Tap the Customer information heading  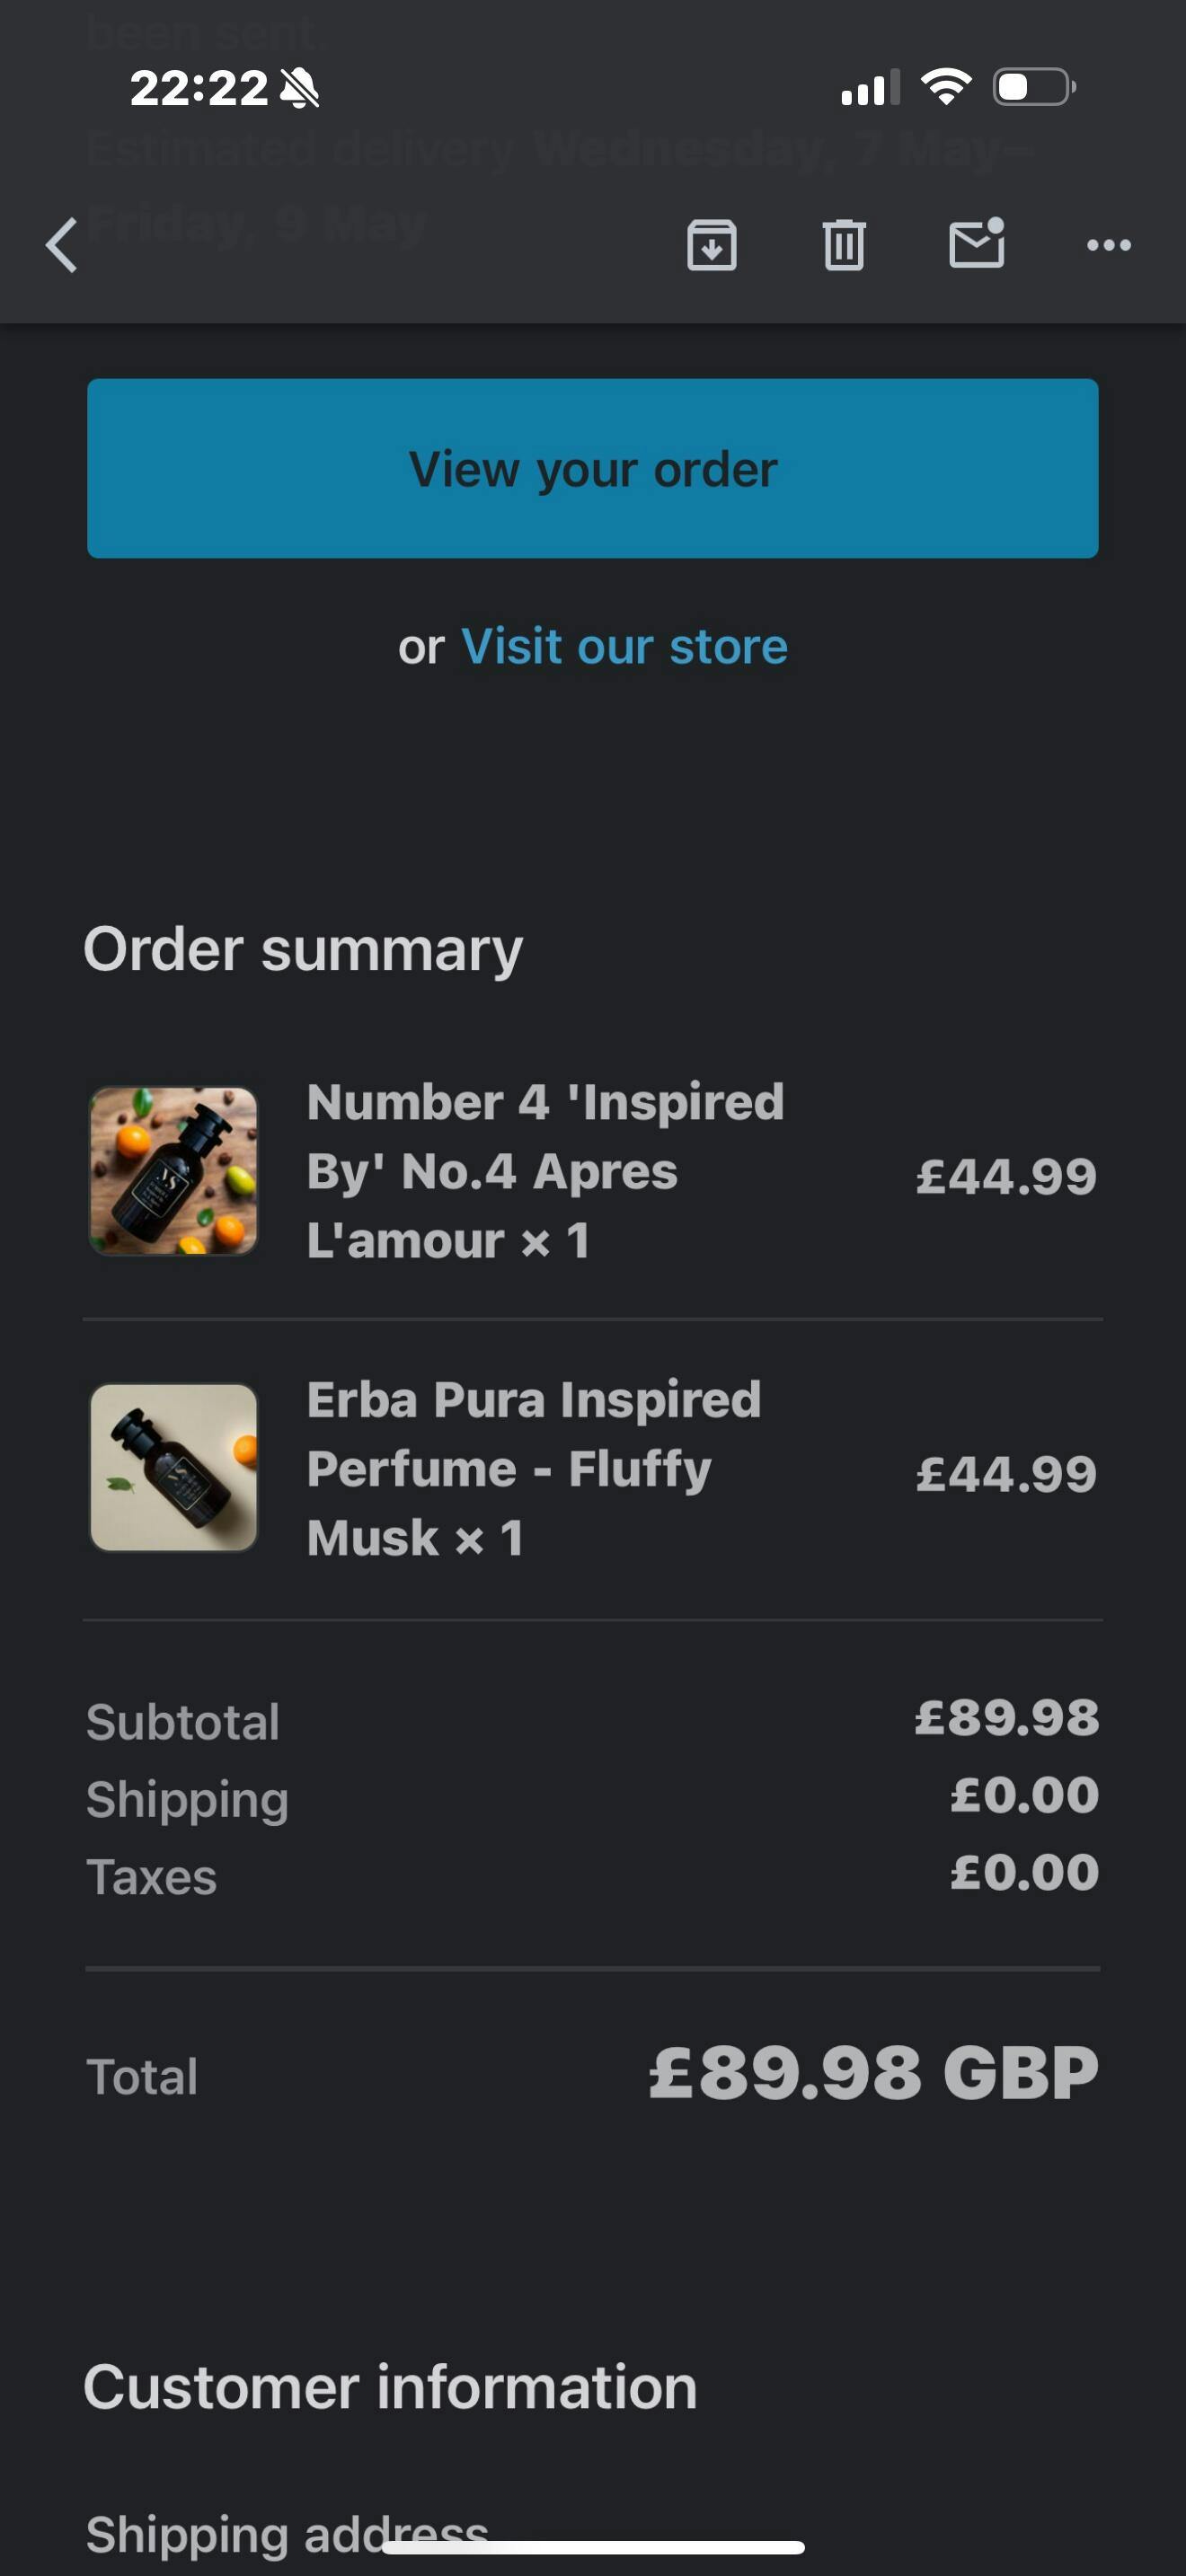[x=390, y=2387]
